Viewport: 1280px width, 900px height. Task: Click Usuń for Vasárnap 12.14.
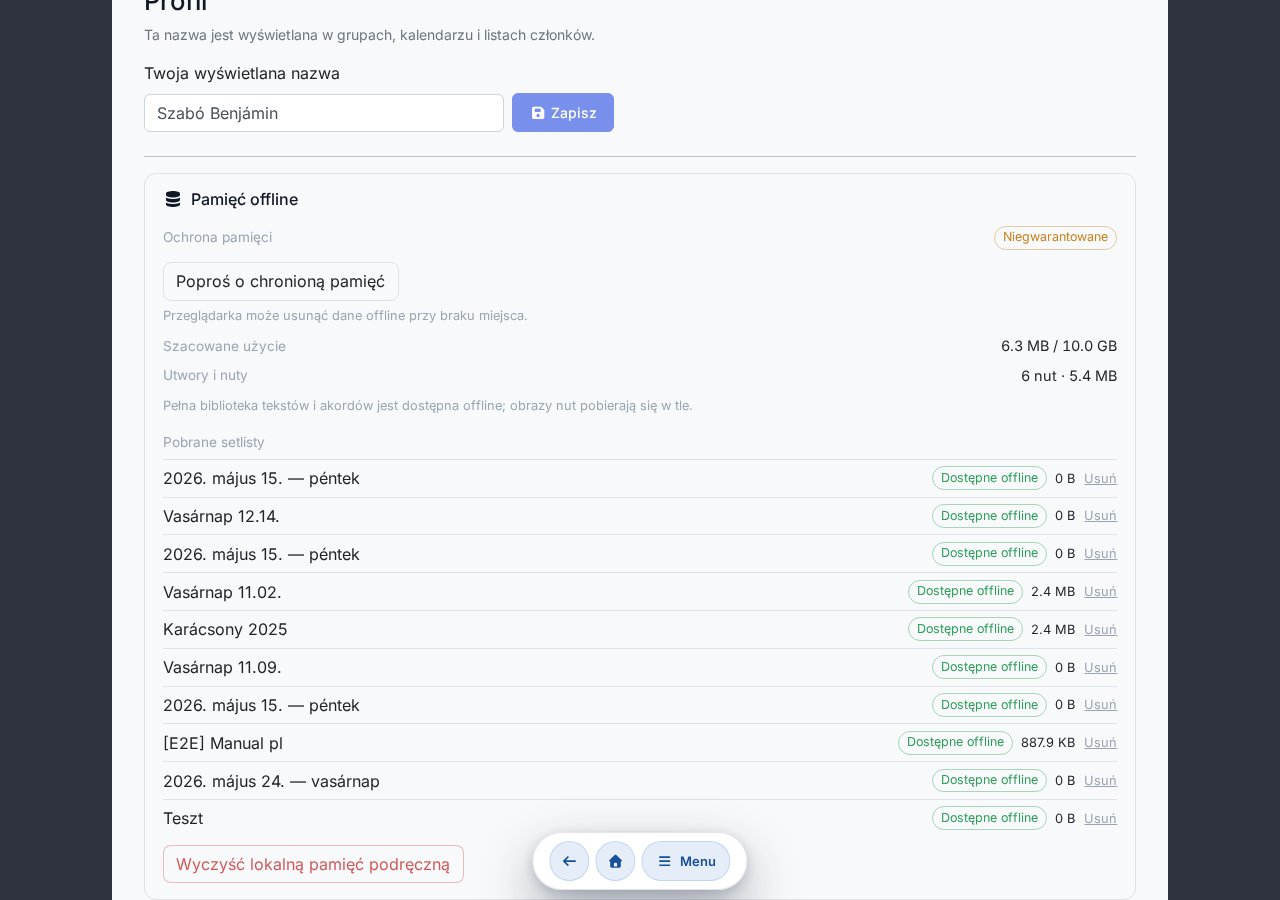(1100, 516)
